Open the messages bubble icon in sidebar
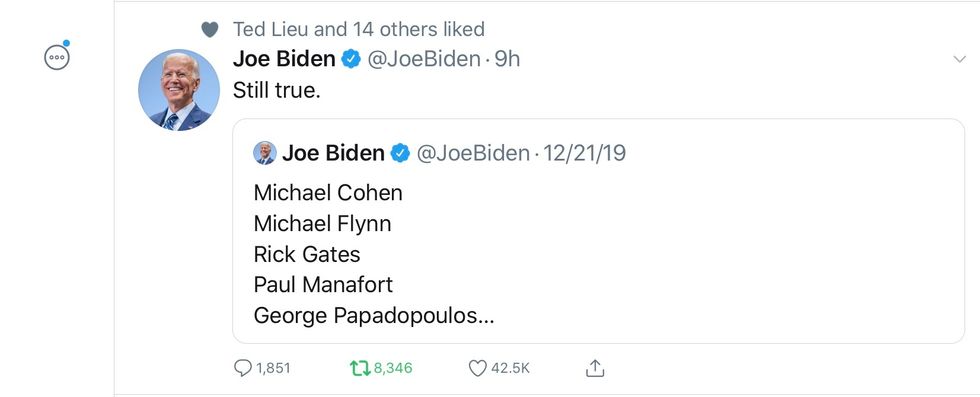Image resolution: width=980 pixels, height=397 pixels. [x=57, y=58]
